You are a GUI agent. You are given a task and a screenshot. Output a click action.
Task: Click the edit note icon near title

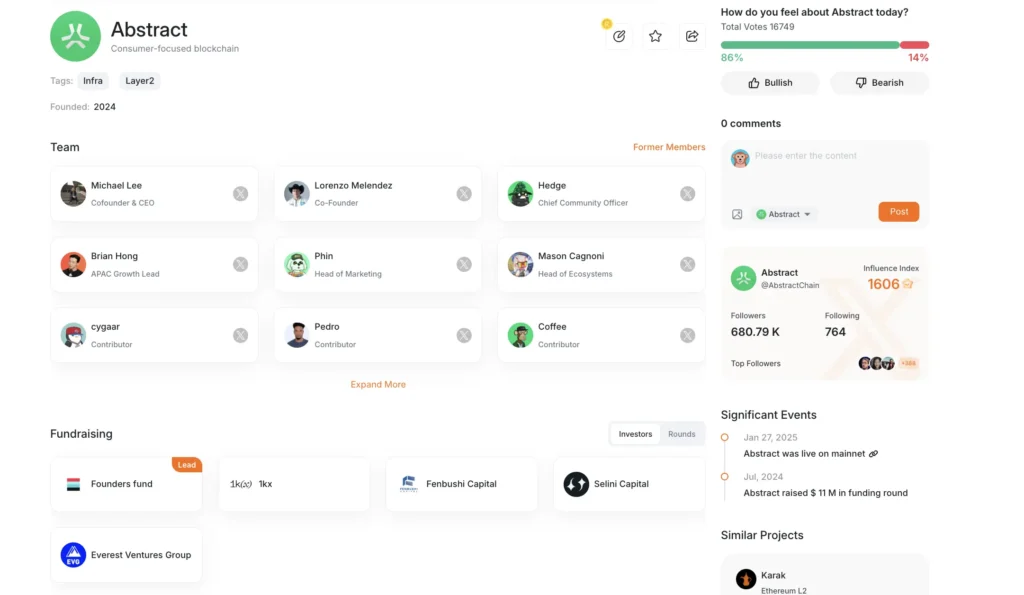(x=619, y=37)
